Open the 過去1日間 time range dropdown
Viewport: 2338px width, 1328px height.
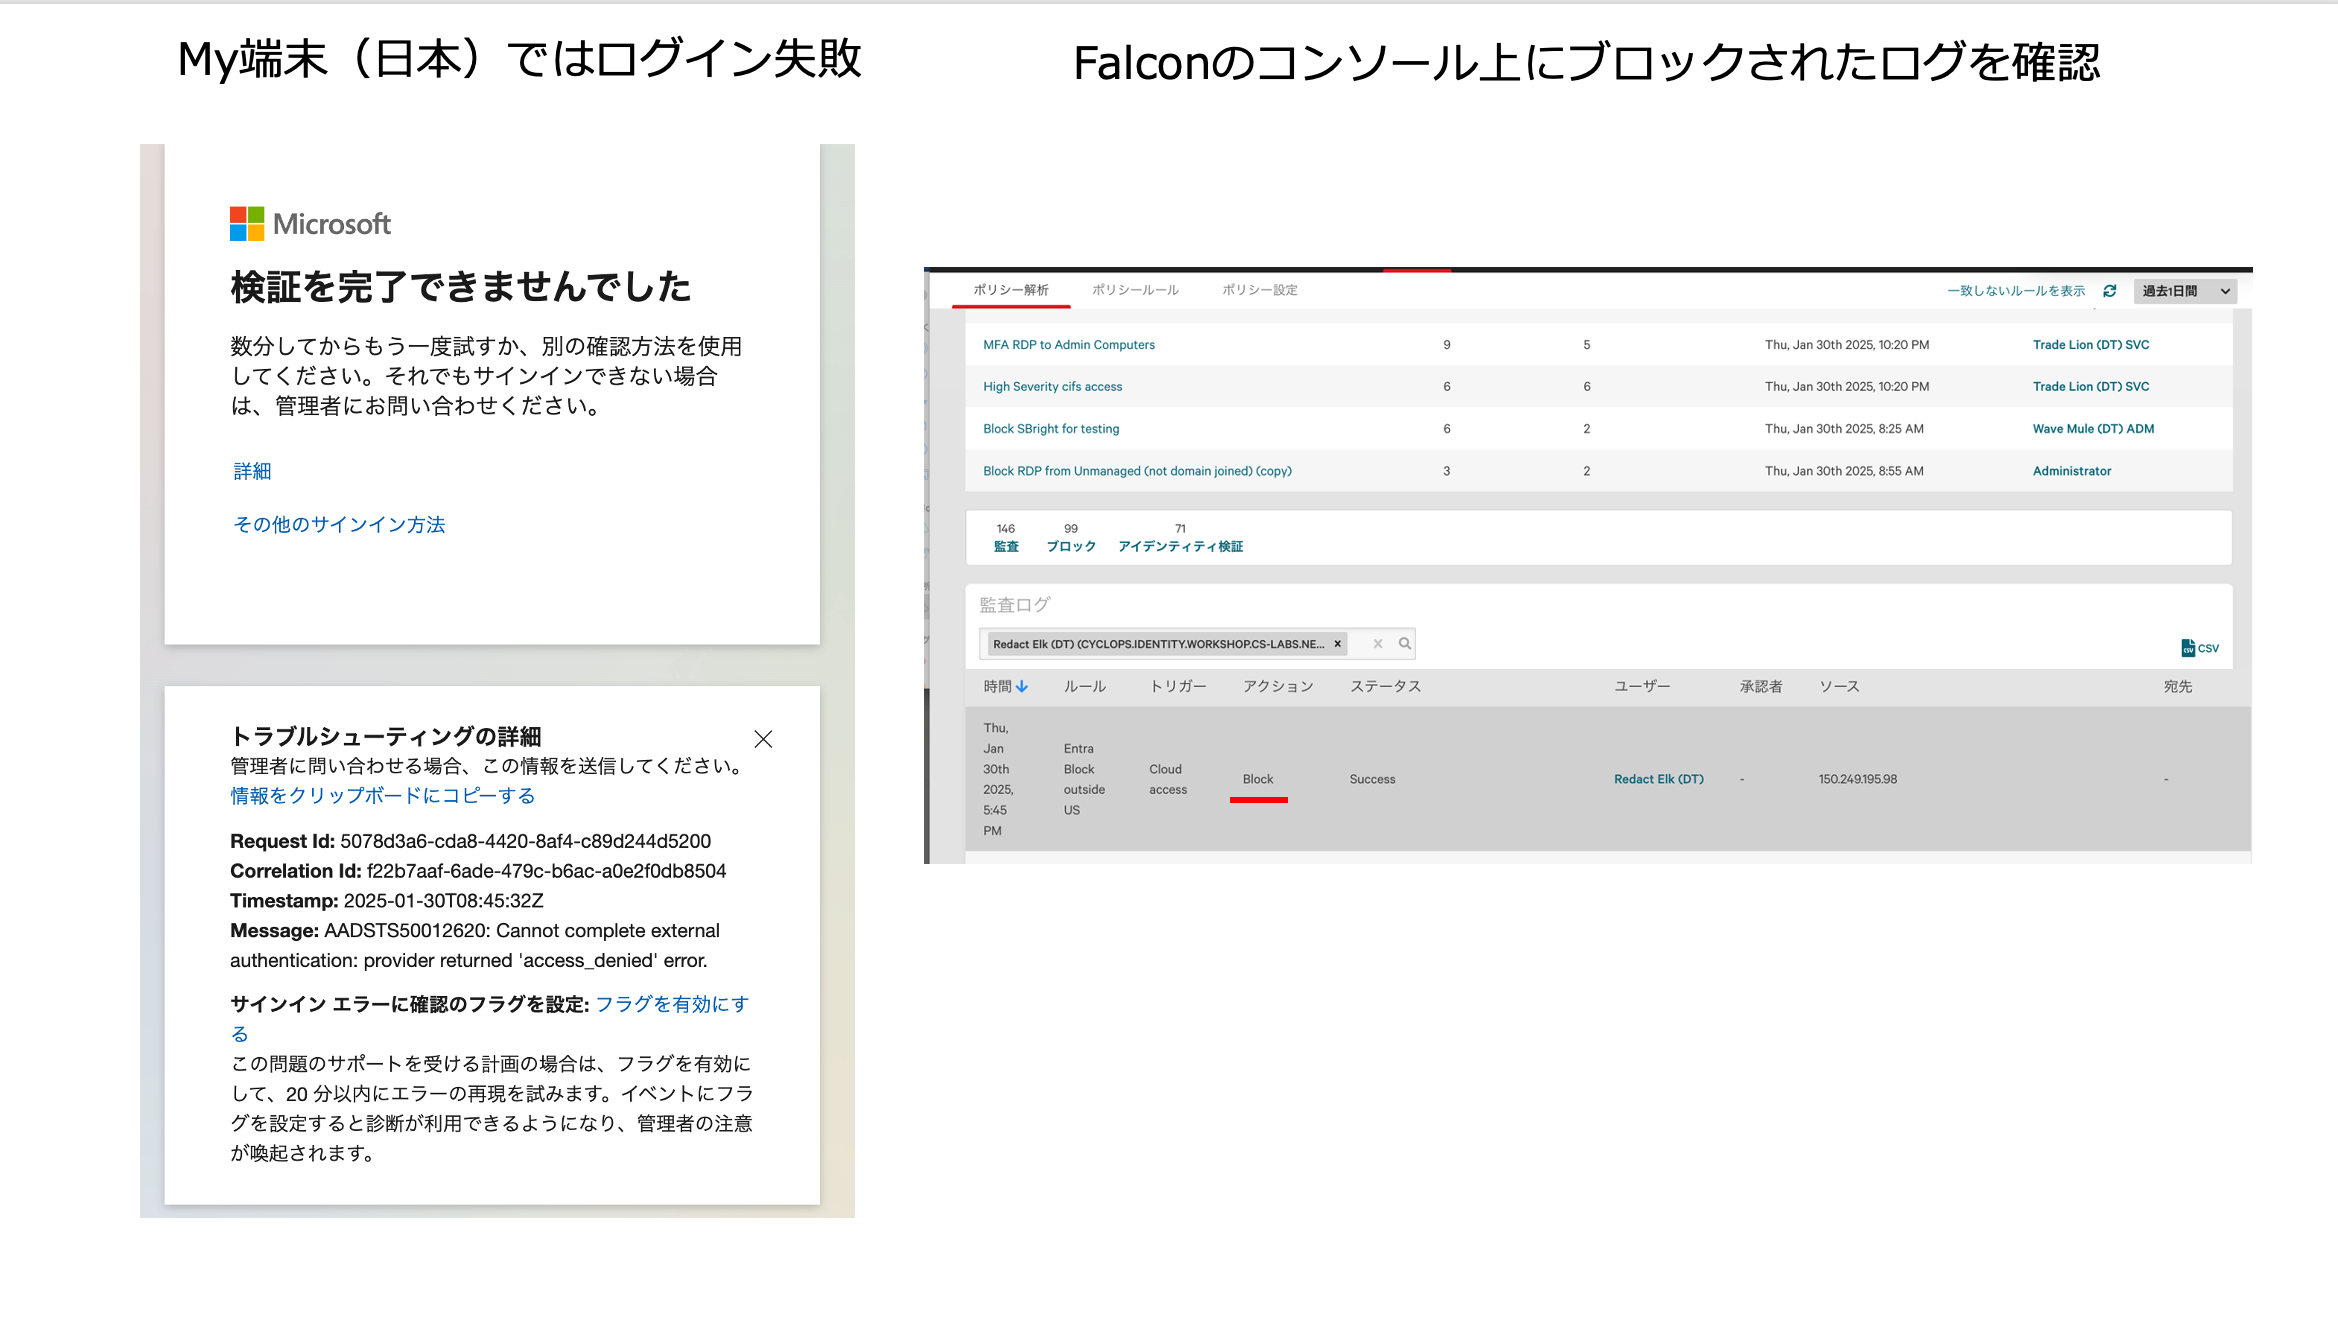[x=2185, y=291]
